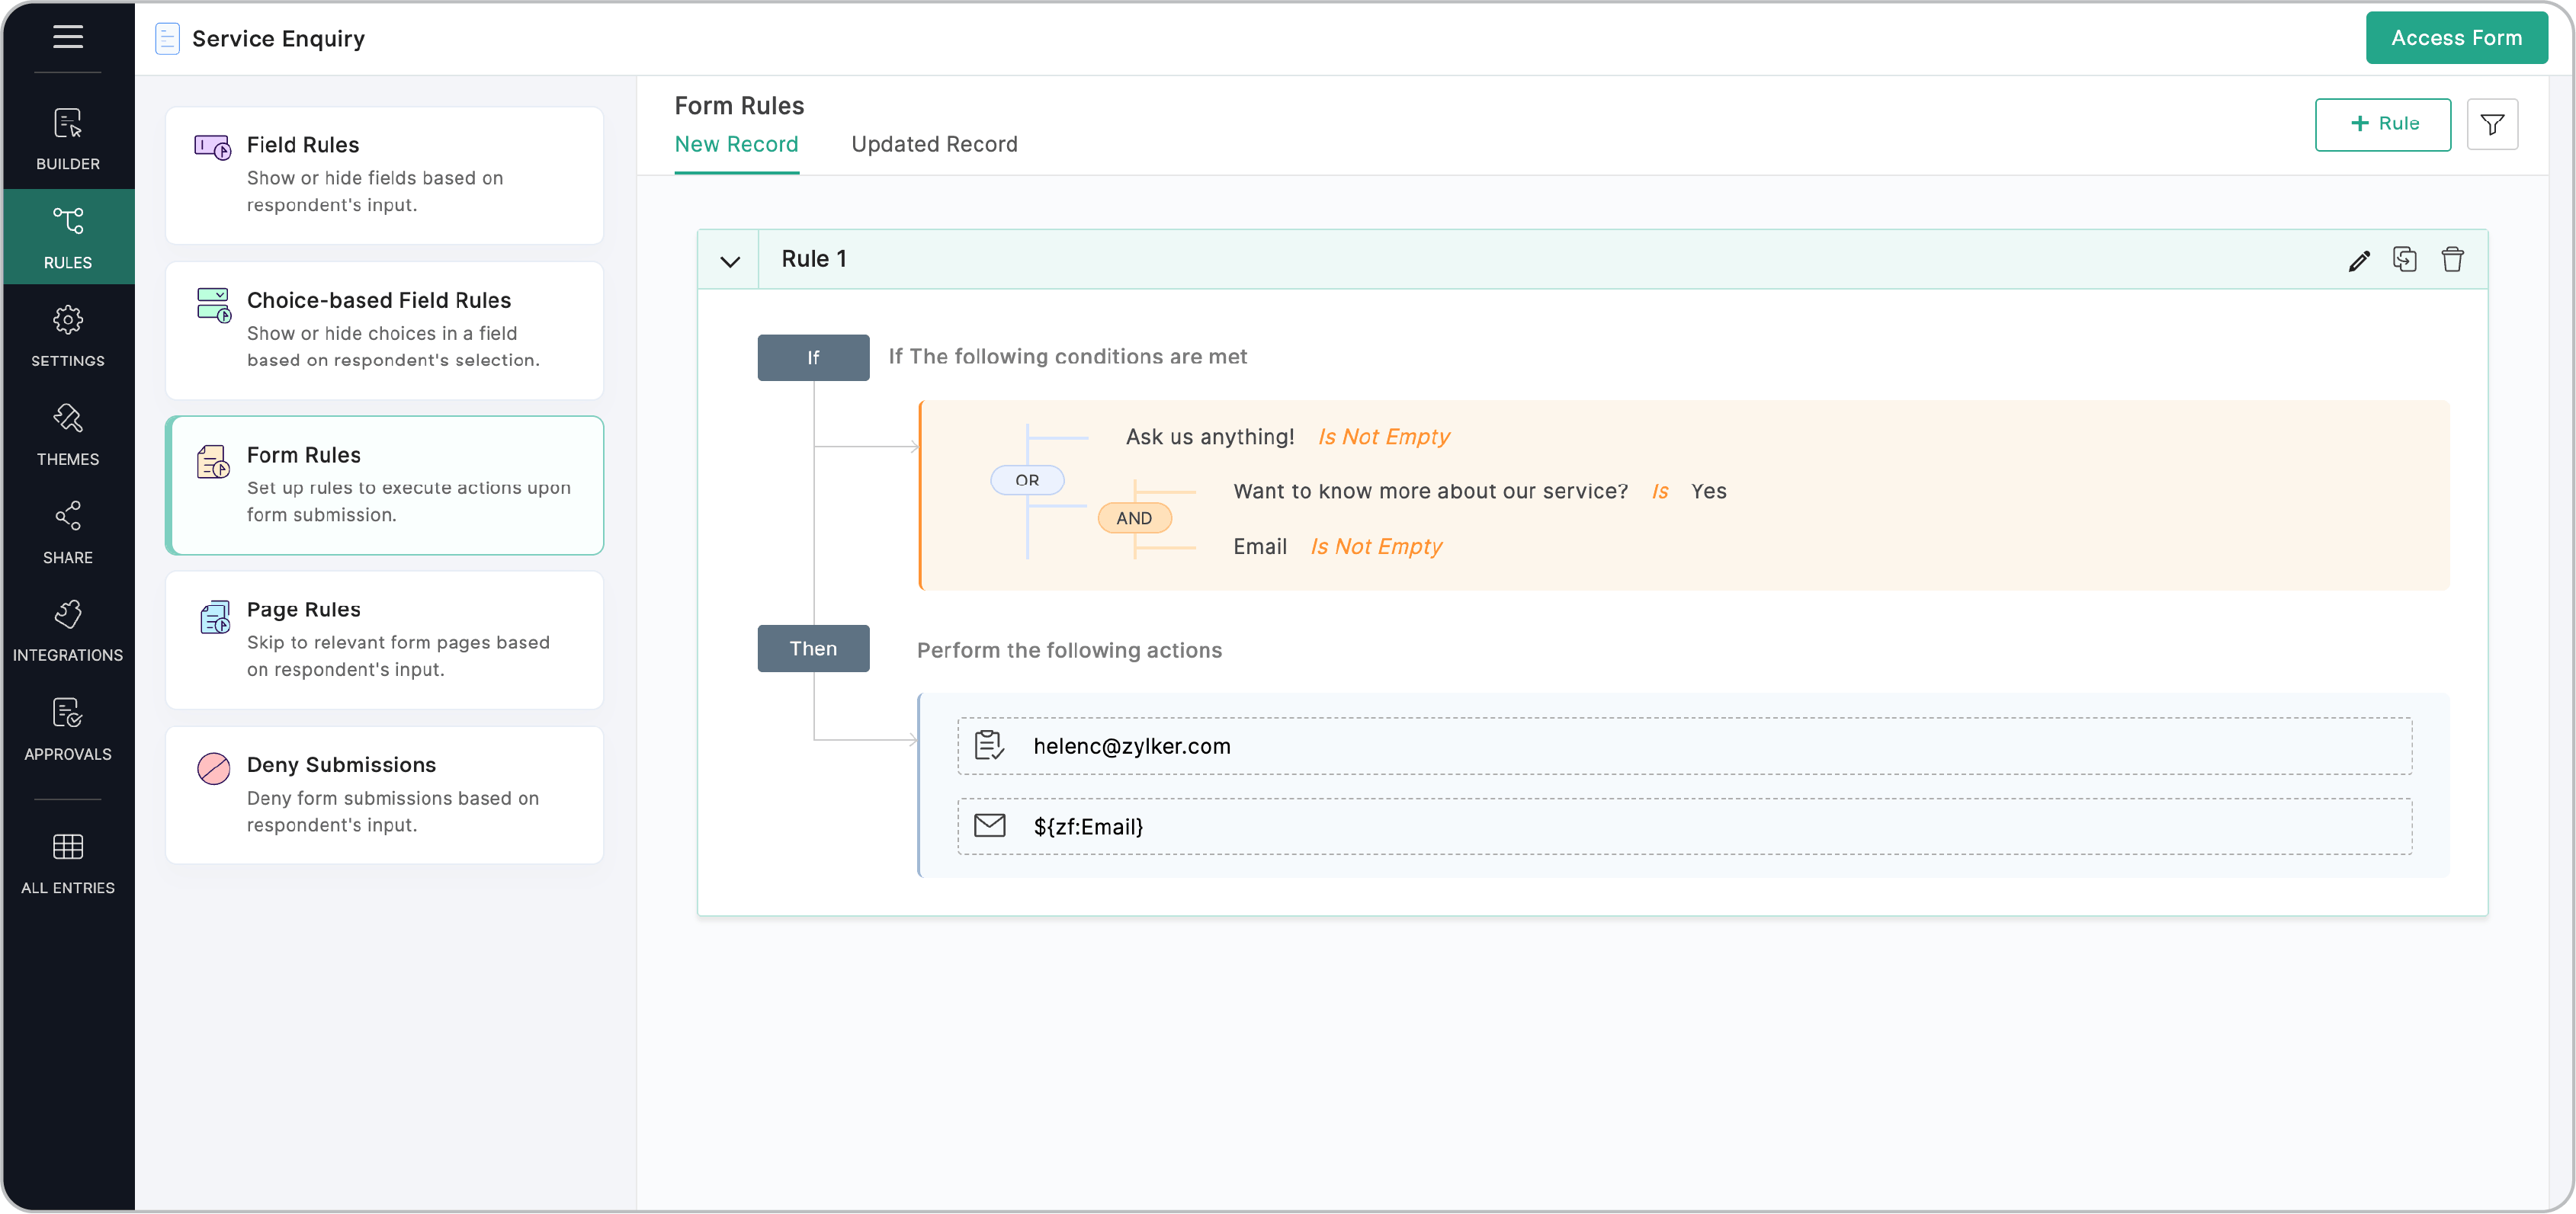
Task: Click the add Rule button
Action: point(2382,124)
